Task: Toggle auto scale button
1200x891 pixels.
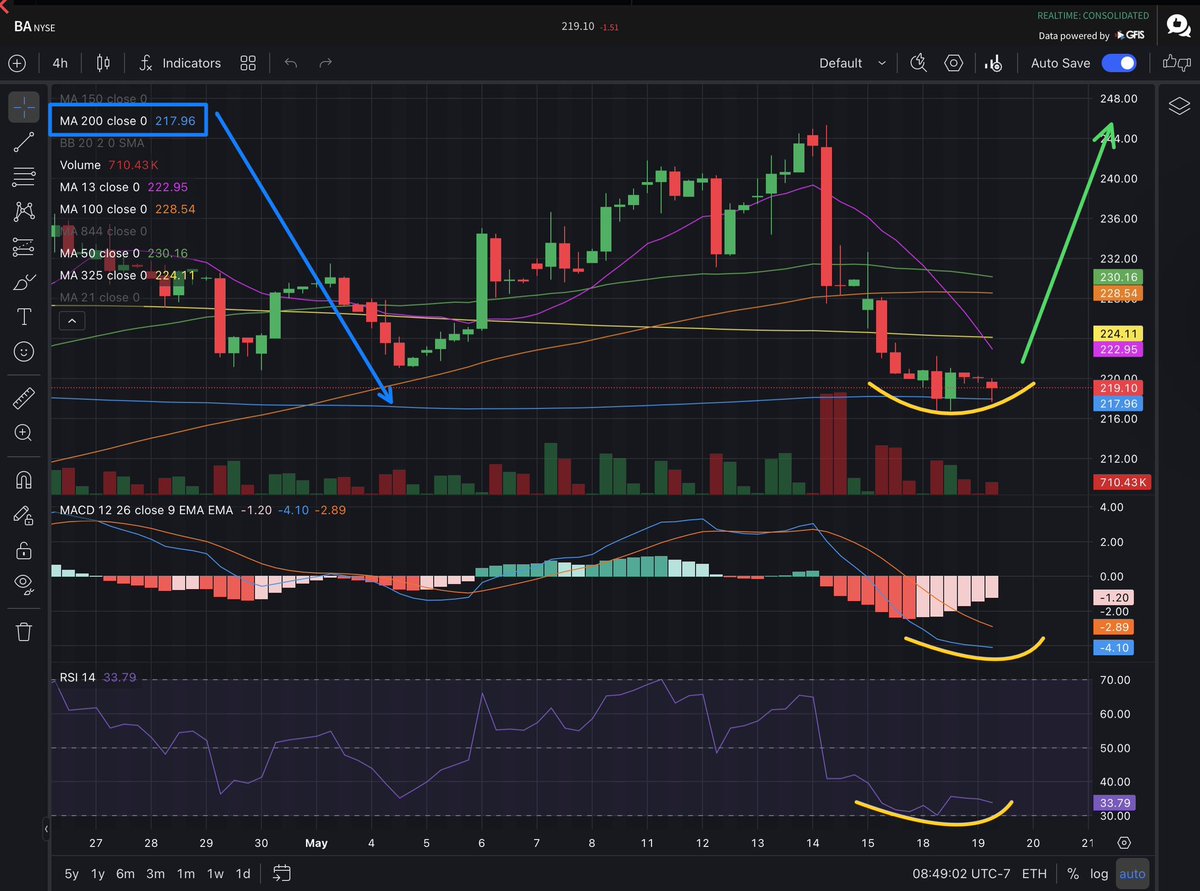Action: click(1132, 874)
